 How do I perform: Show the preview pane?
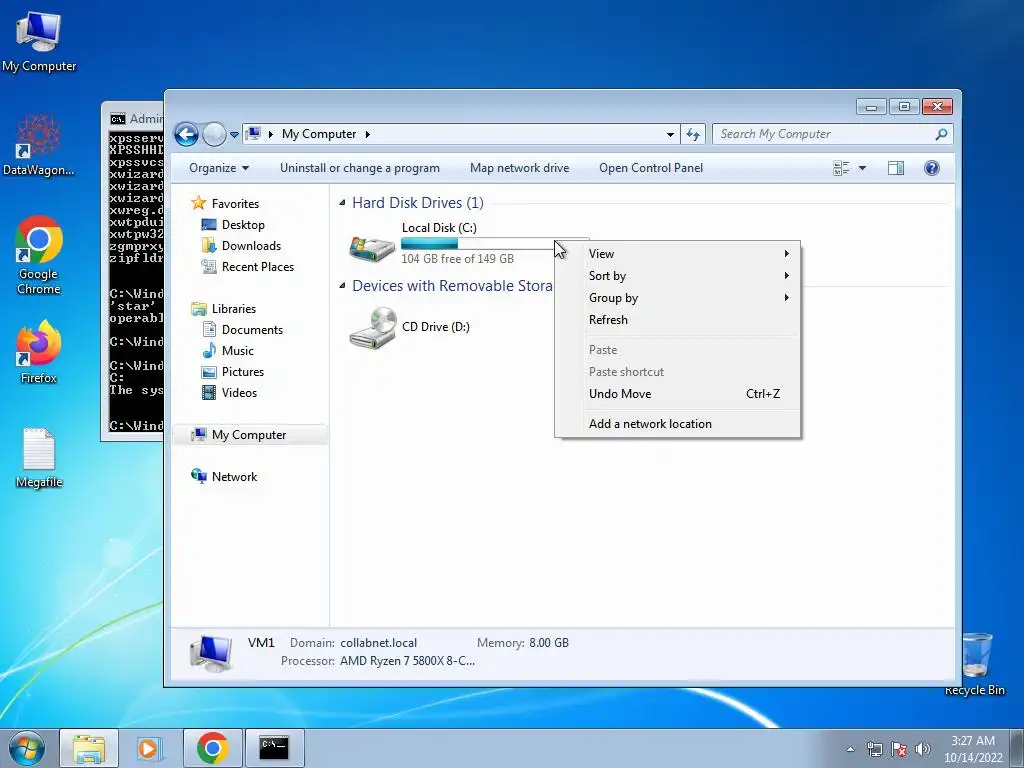pos(896,168)
